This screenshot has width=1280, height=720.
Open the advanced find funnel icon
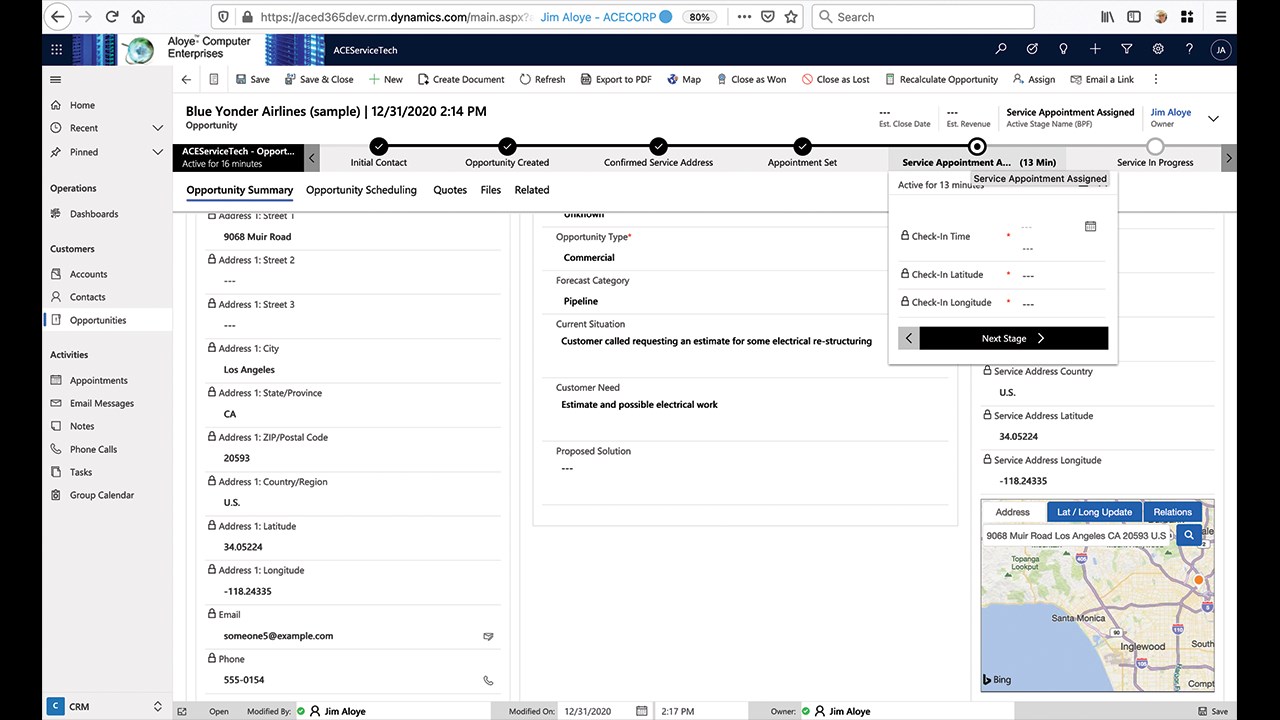1127,49
